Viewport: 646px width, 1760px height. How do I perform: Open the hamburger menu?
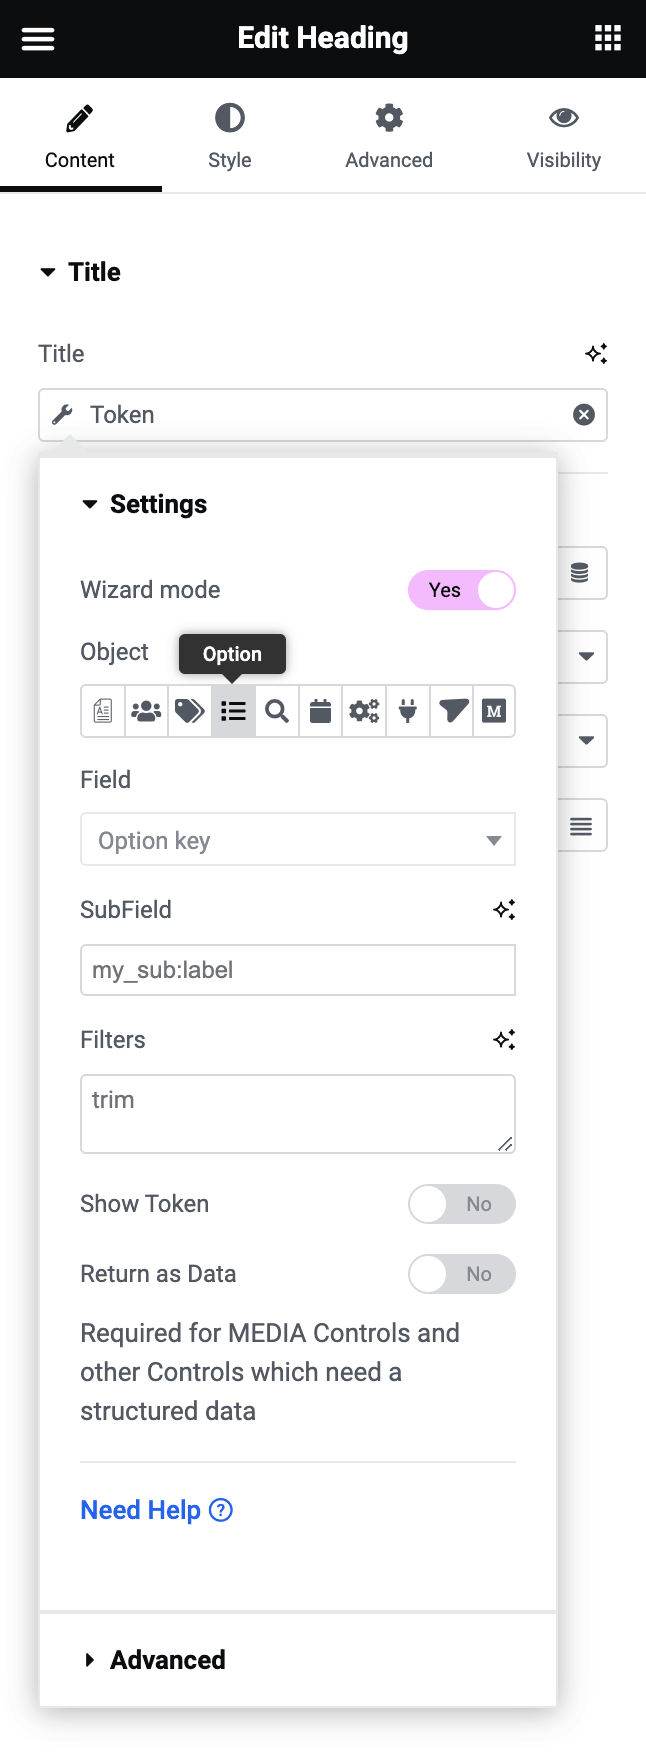tap(38, 39)
